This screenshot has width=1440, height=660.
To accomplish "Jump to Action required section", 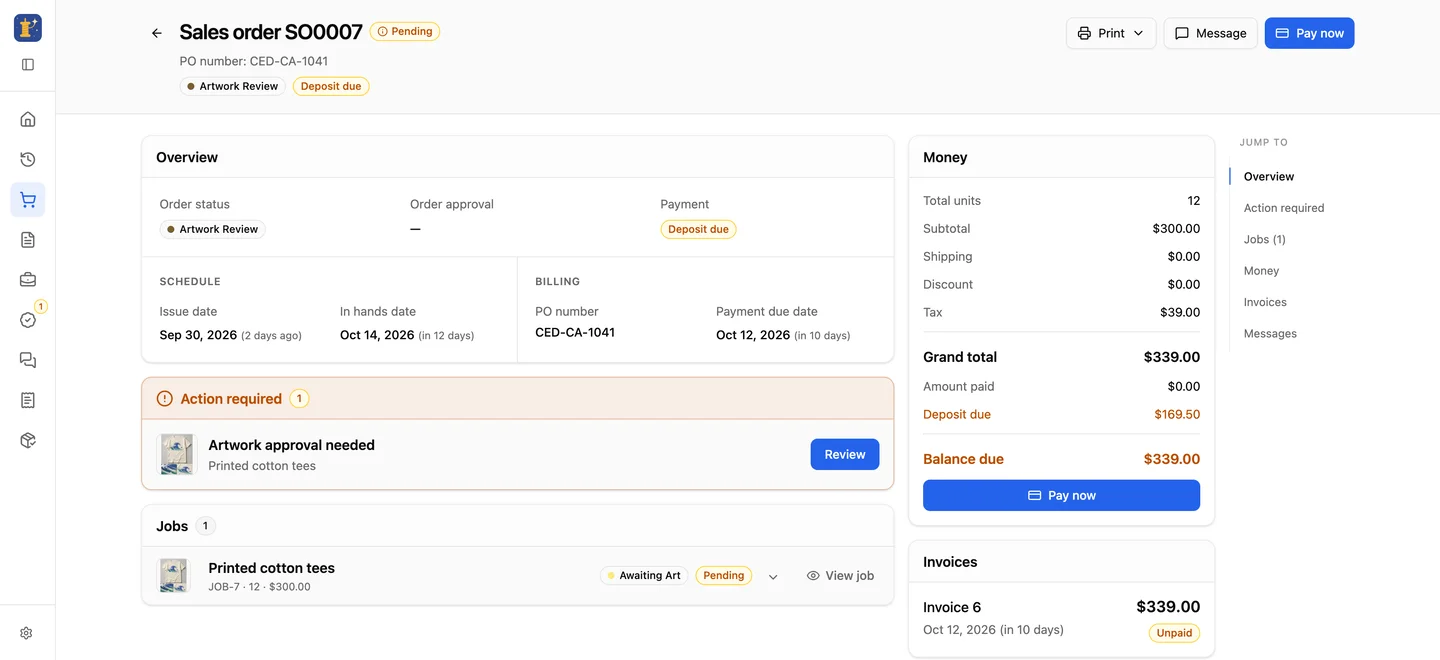I will pos(1284,208).
